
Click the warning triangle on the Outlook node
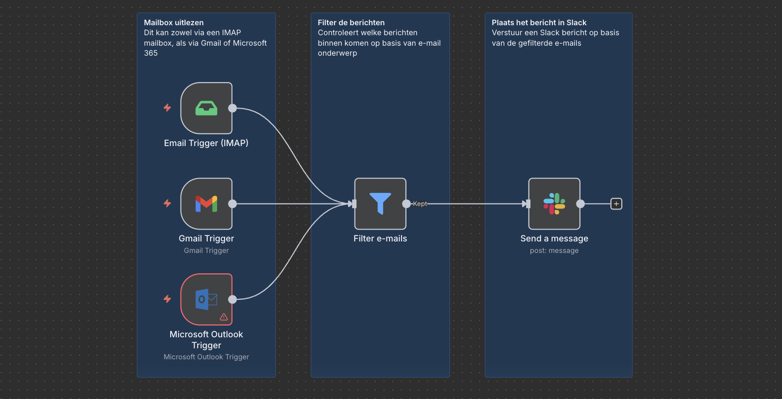[223, 317]
